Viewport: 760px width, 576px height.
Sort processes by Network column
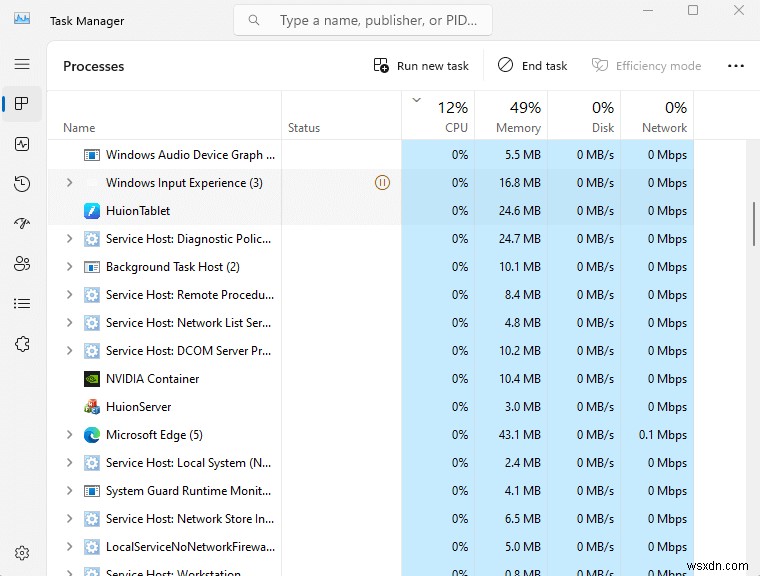coord(657,116)
